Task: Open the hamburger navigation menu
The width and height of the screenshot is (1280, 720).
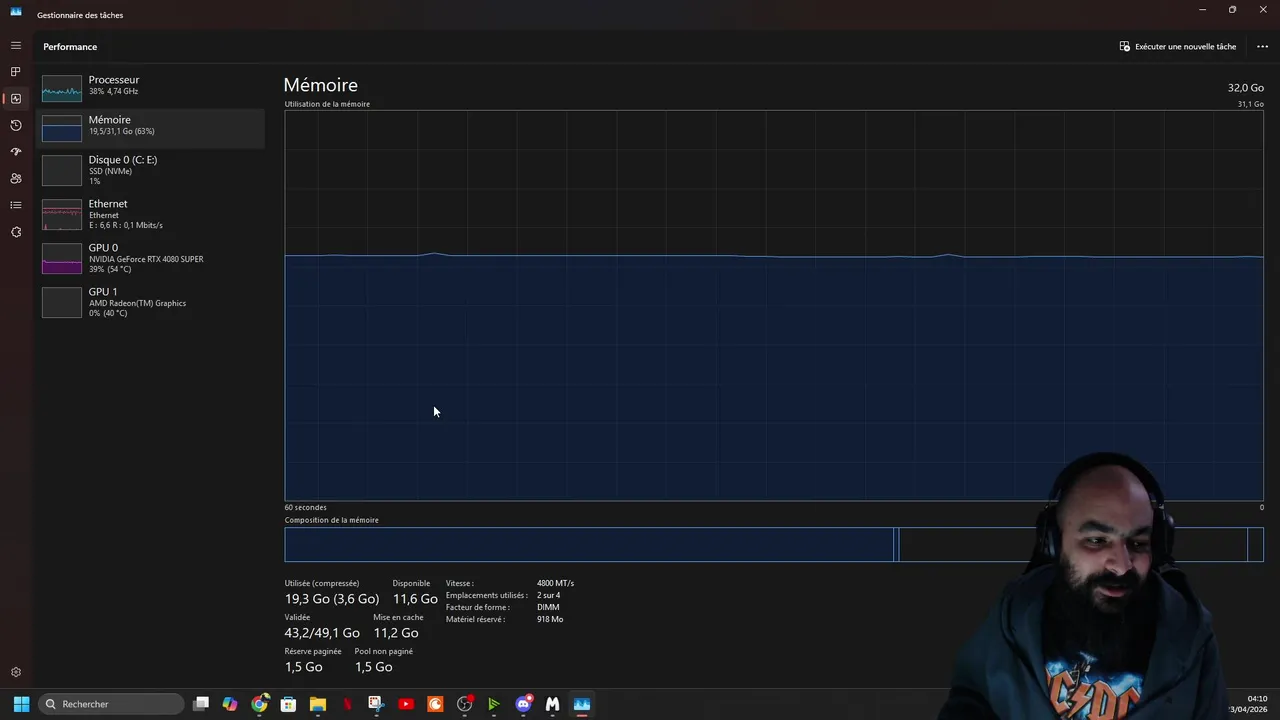Action: coord(15,46)
